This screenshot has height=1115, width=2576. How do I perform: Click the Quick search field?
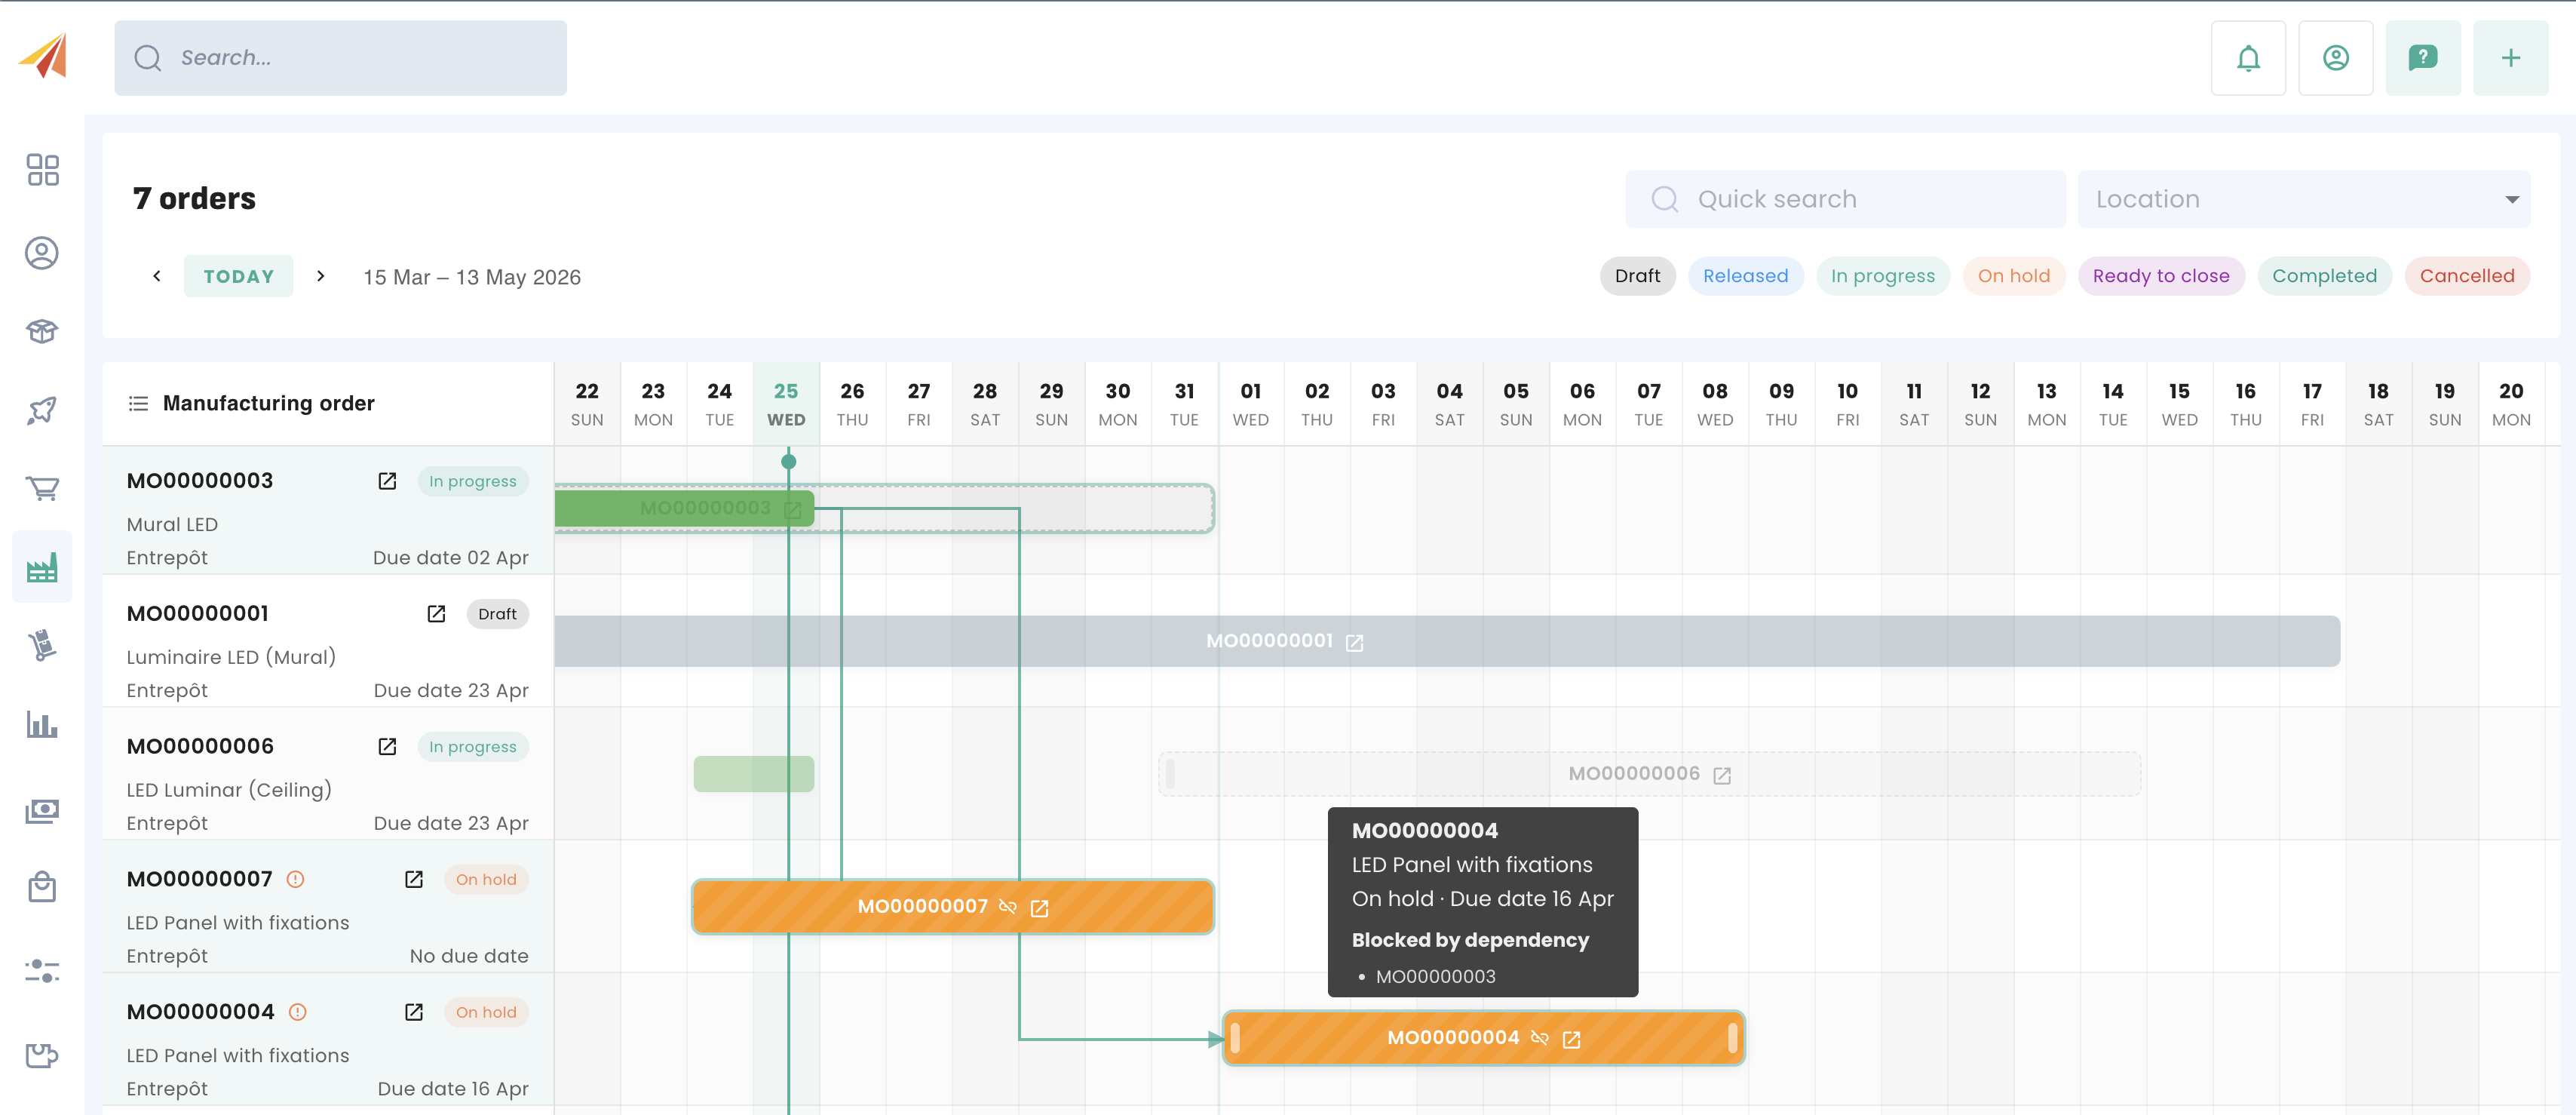tap(1845, 199)
